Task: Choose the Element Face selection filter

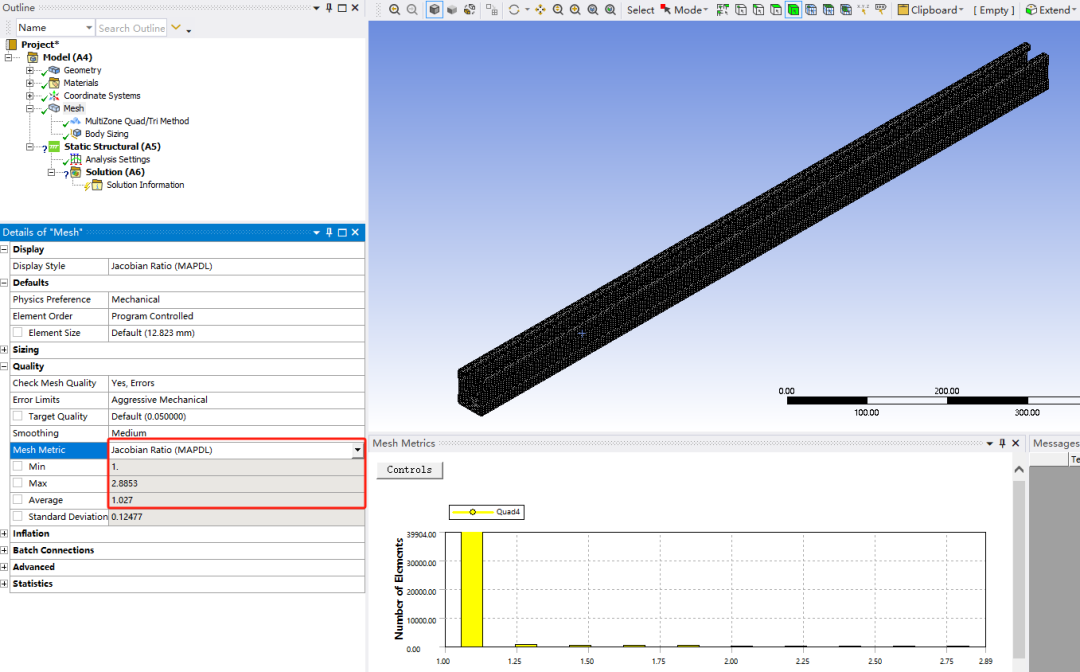Action: (x=829, y=10)
